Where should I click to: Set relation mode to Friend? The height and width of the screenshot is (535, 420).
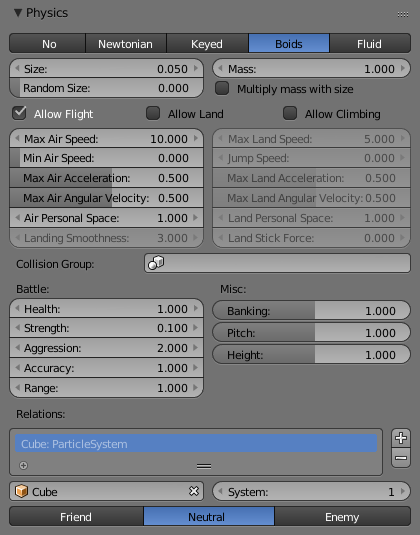point(76,516)
